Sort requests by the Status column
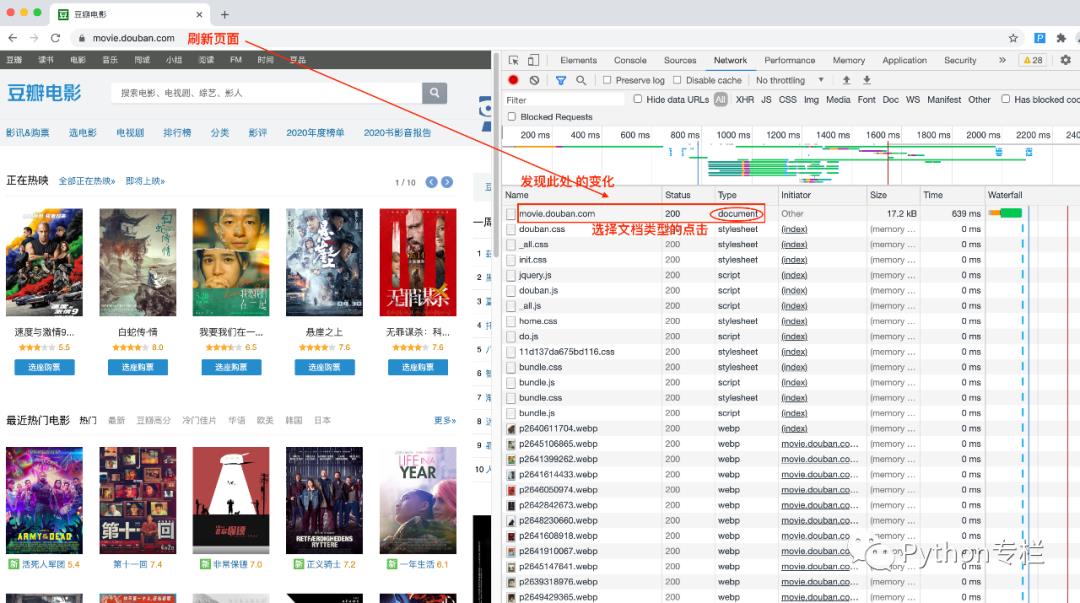The width and height of the screenshot is (1080, 603). (688, 195)
